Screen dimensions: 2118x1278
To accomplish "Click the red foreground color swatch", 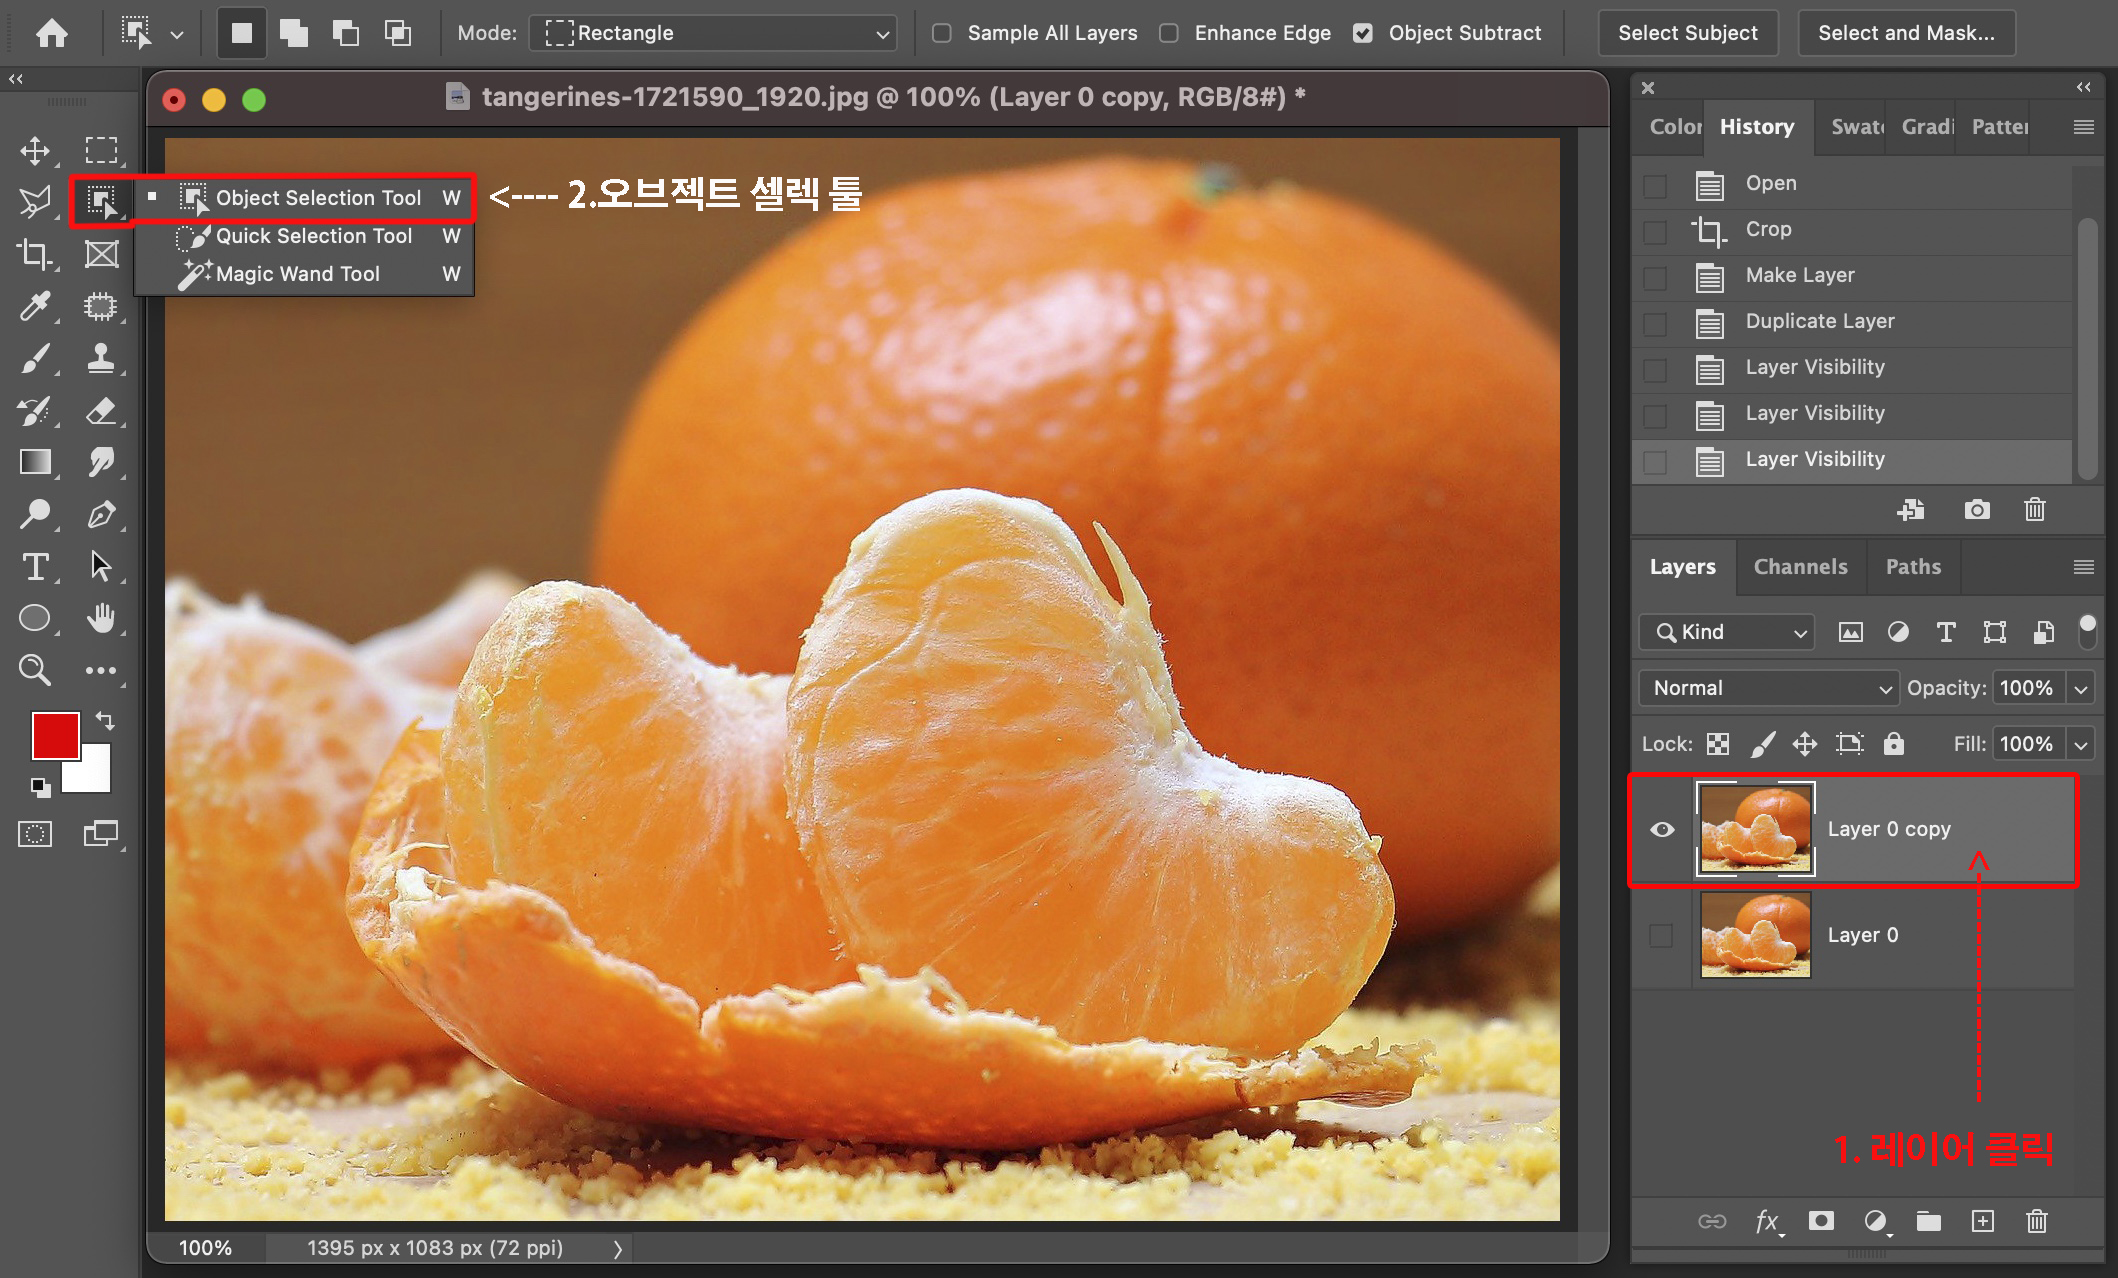I will tap(54, 735).
